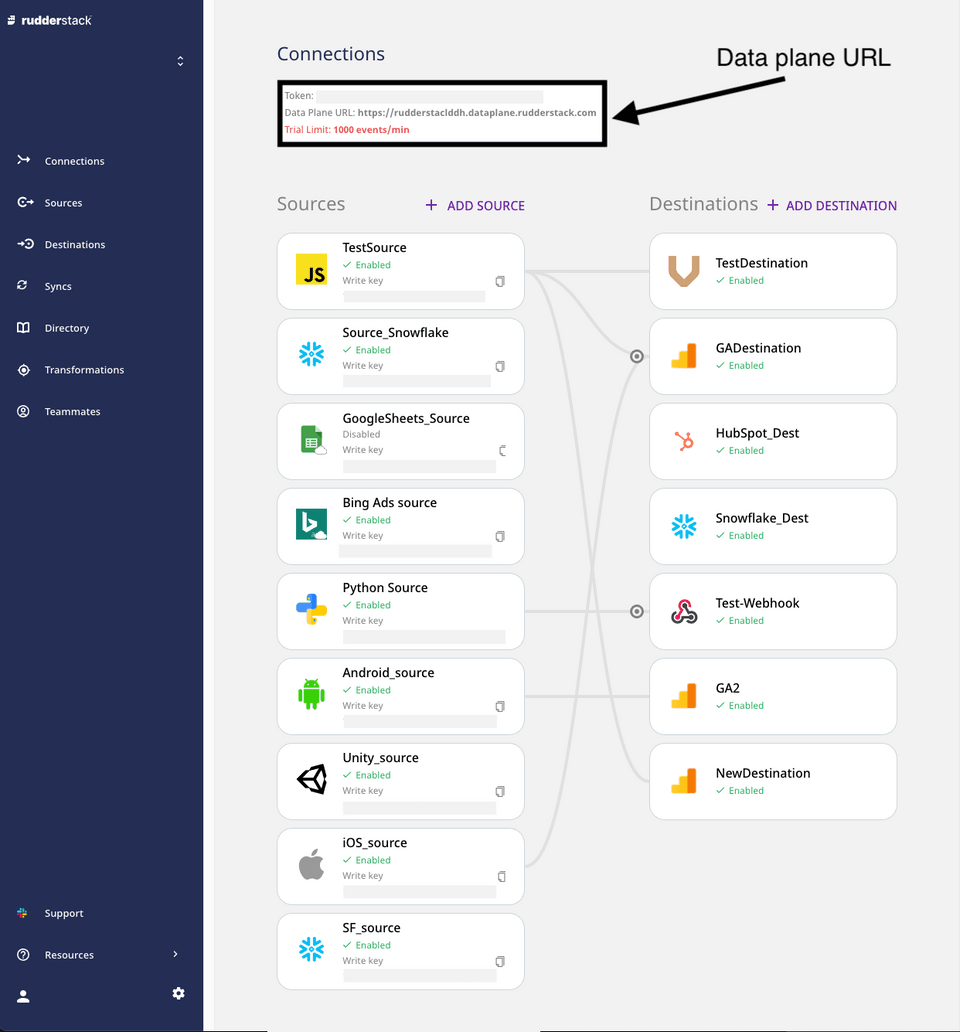Copy the write key of TestSource
The image size is (960, 1032).
coord(499,282)
